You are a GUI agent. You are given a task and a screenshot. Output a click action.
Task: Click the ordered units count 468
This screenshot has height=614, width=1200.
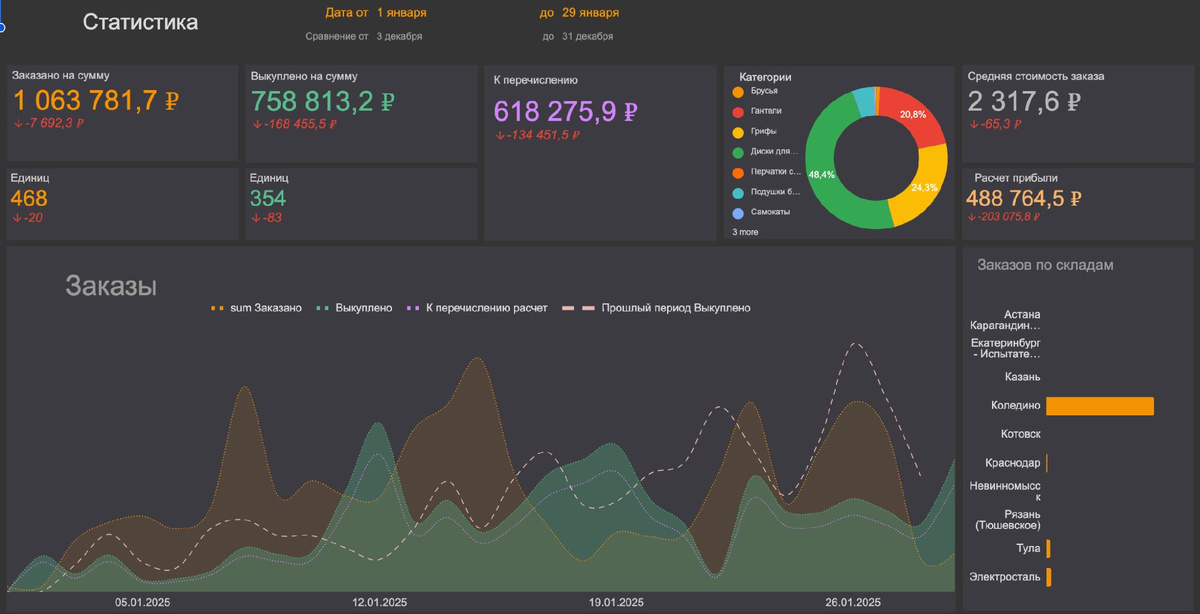pyautogui.click(x=29, y=198)
